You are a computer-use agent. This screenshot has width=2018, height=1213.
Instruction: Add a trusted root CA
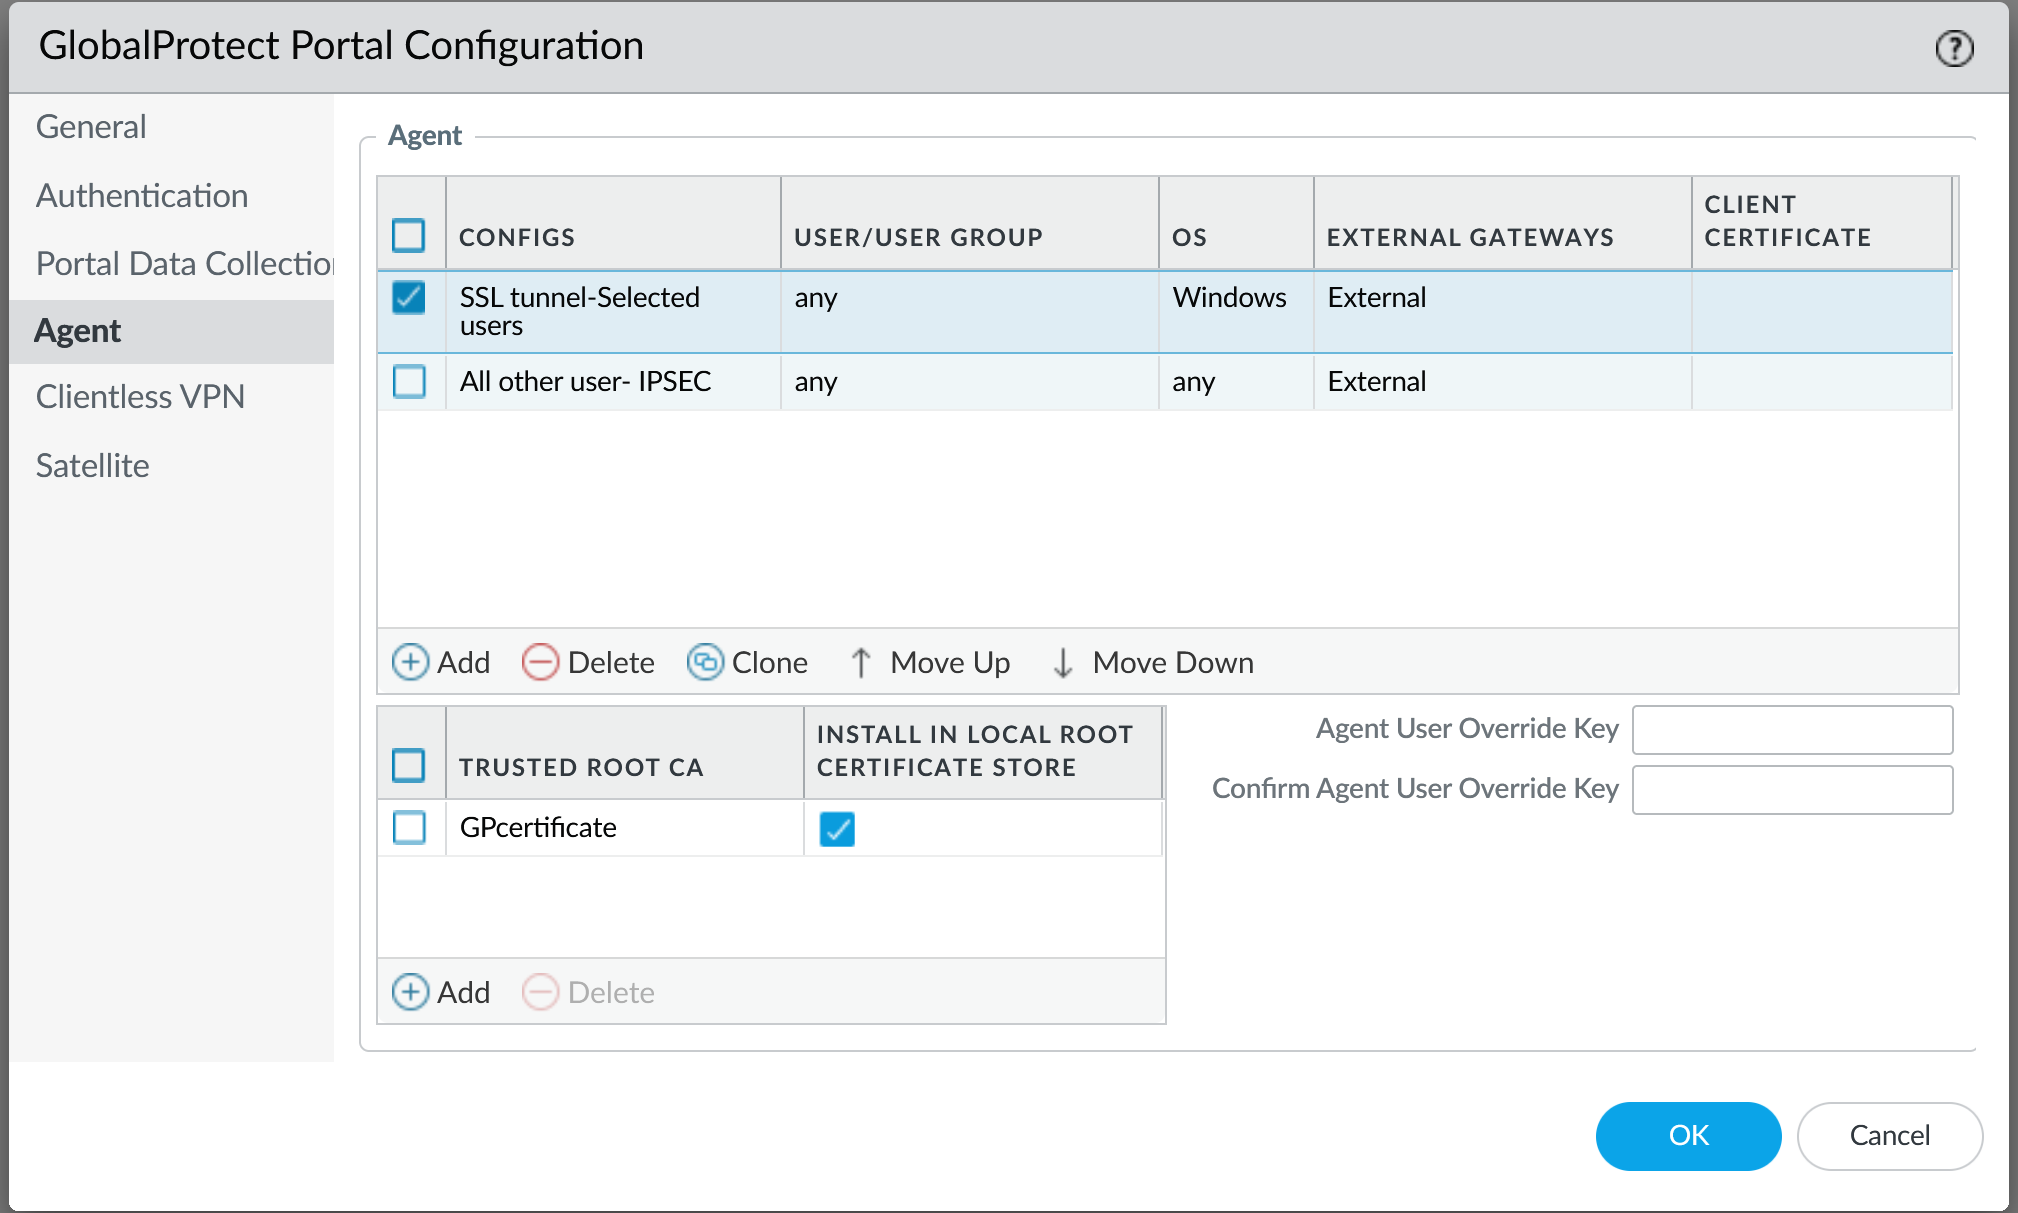(x=441, y=992)
